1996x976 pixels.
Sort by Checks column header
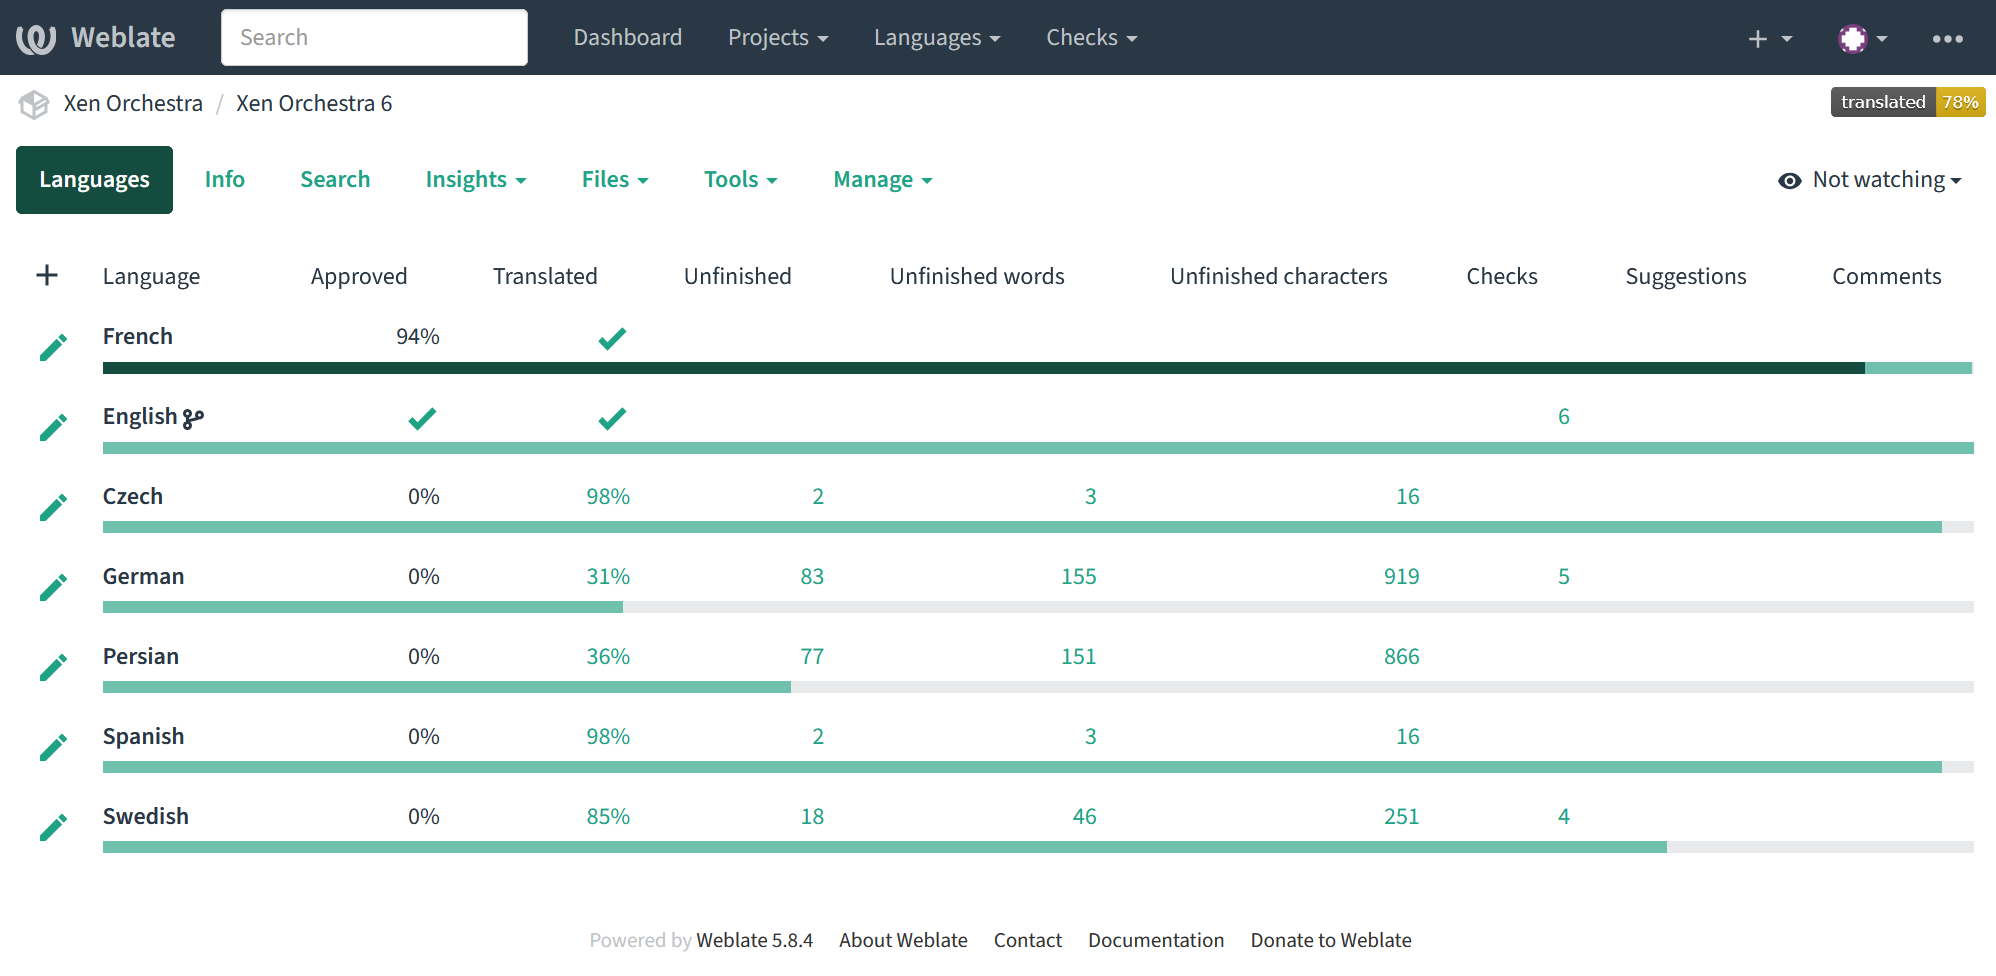point(1502,277)
